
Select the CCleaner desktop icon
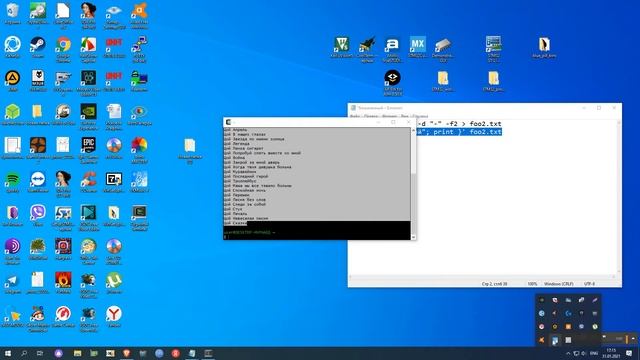click(89, 182)
